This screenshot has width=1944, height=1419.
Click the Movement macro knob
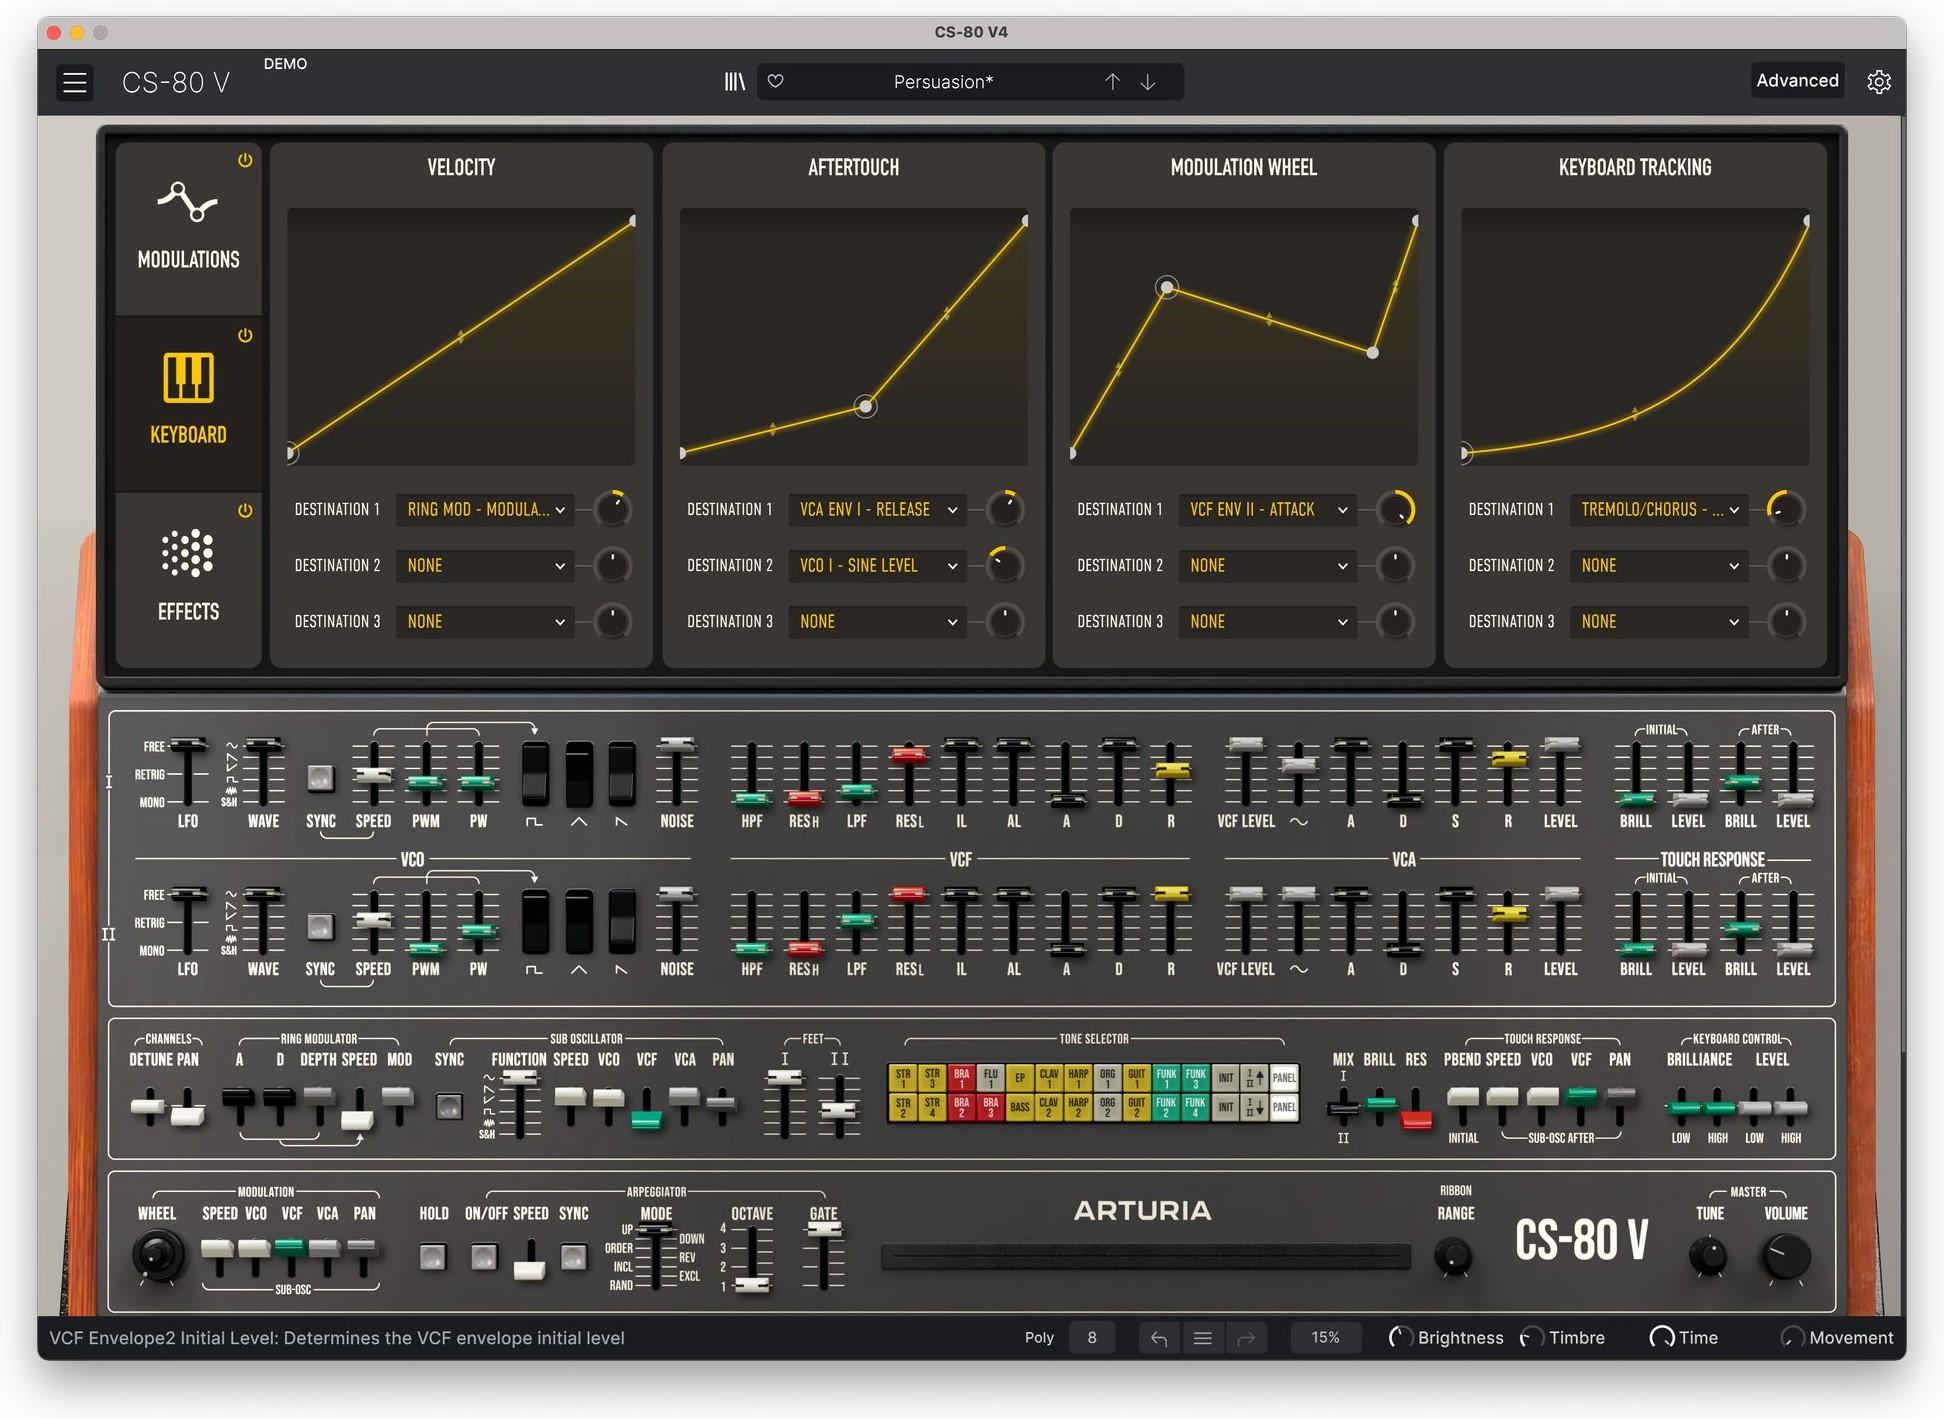pos(1793,1338)
